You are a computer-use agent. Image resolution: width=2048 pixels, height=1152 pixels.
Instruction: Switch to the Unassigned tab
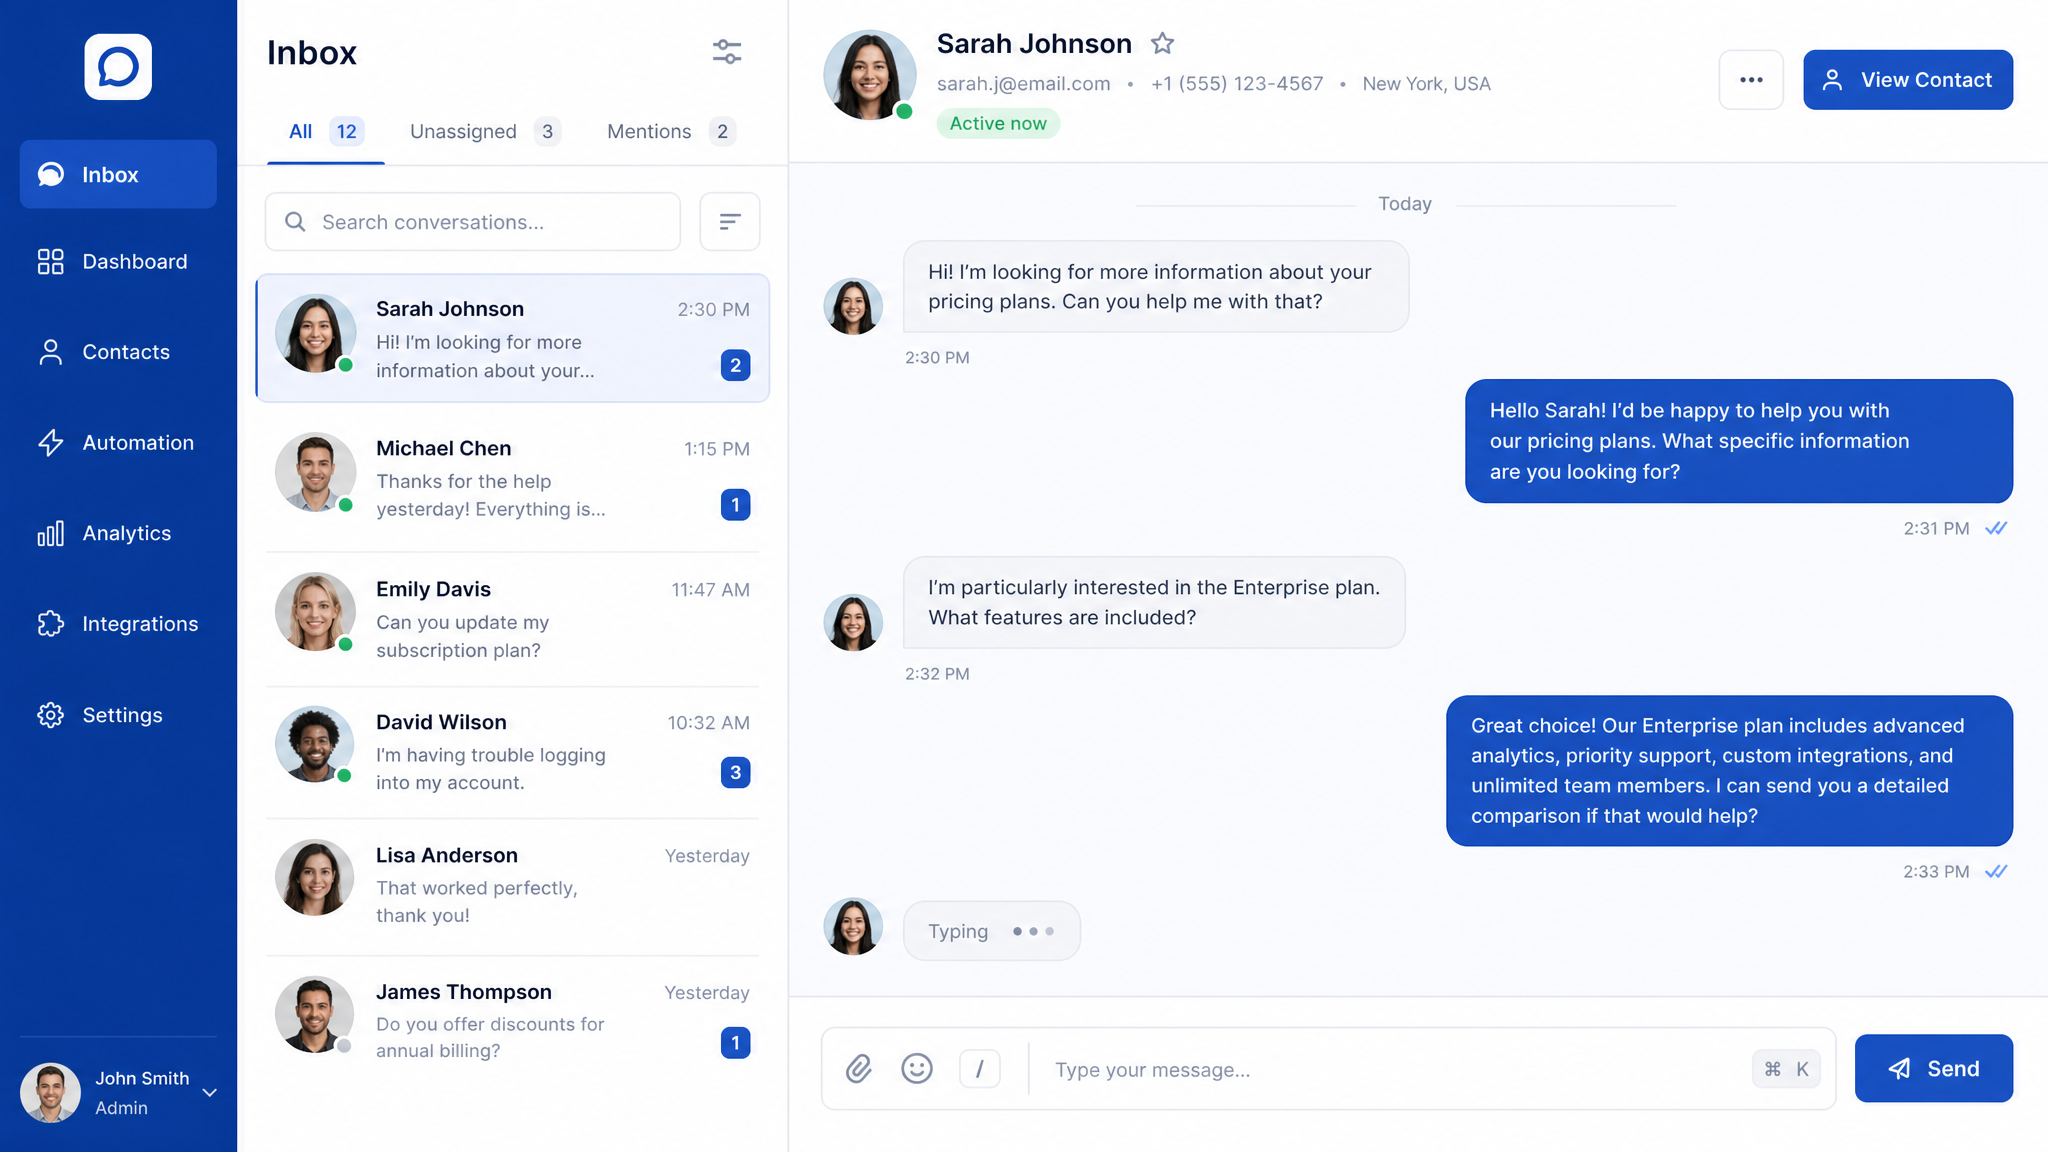click(x=485, y=131)
